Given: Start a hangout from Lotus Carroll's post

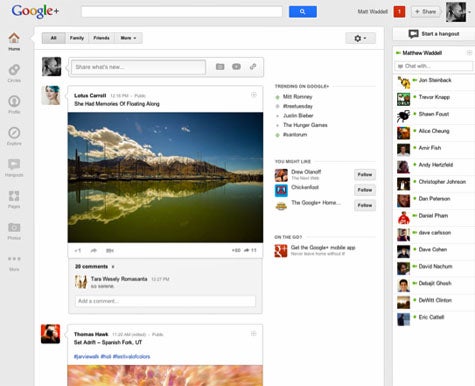Looking at the screenshot, I should [x=110, y=250].
